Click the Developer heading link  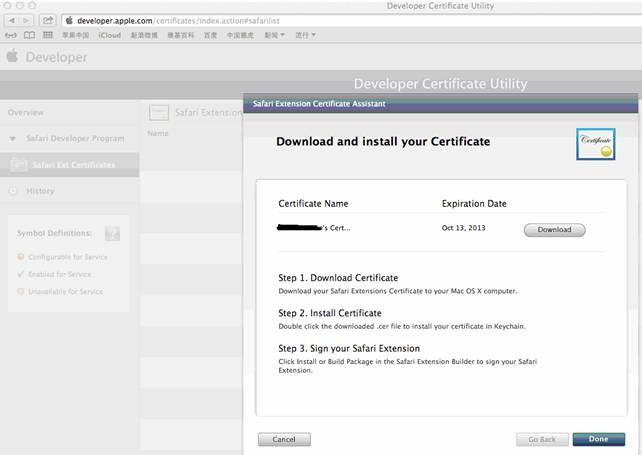pos(57,57)
